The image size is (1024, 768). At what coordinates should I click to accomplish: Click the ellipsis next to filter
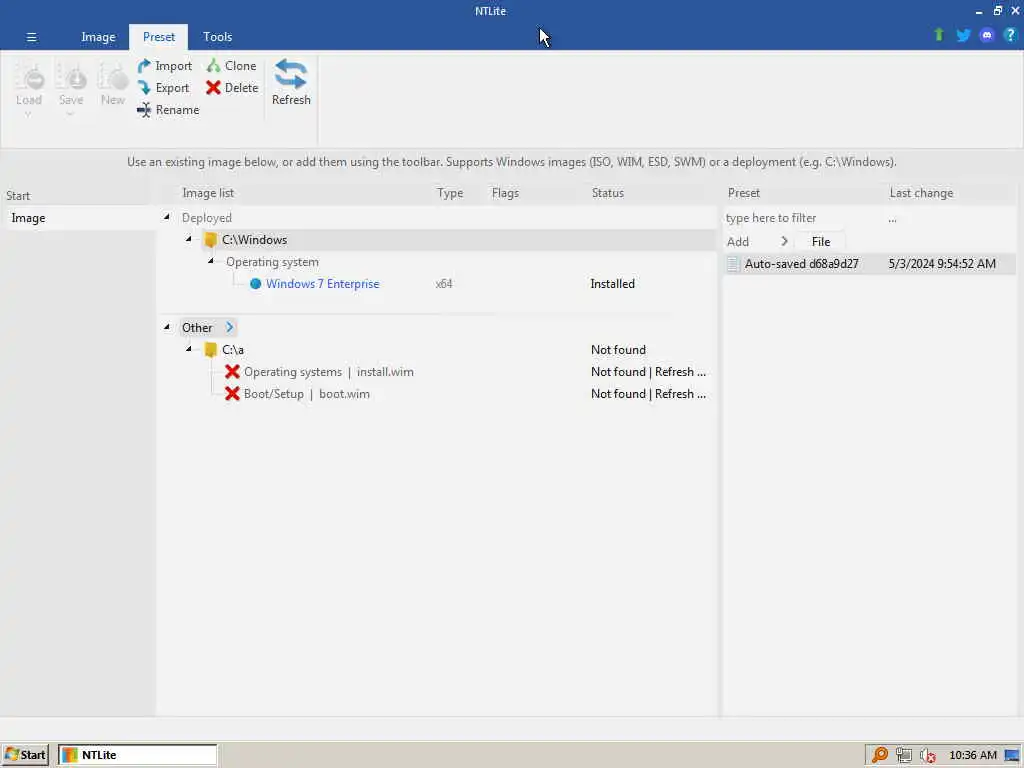892,219
